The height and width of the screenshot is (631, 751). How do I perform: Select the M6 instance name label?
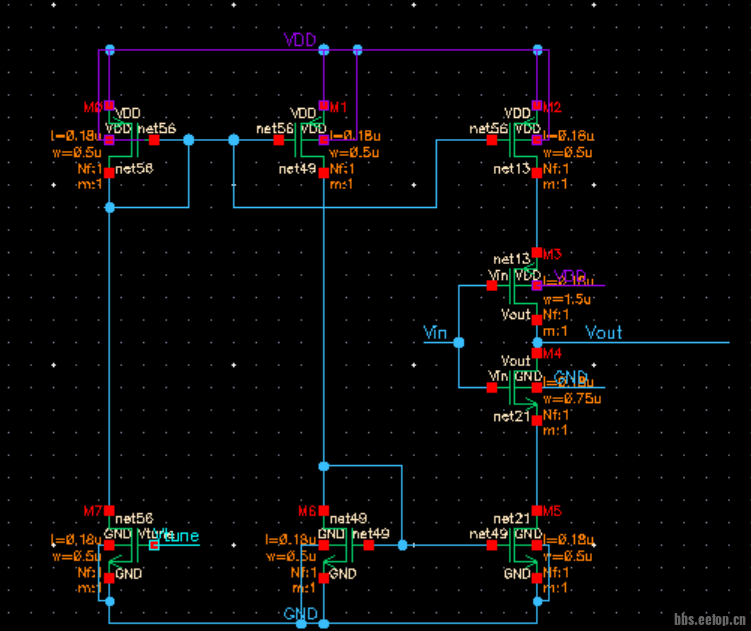307,511
